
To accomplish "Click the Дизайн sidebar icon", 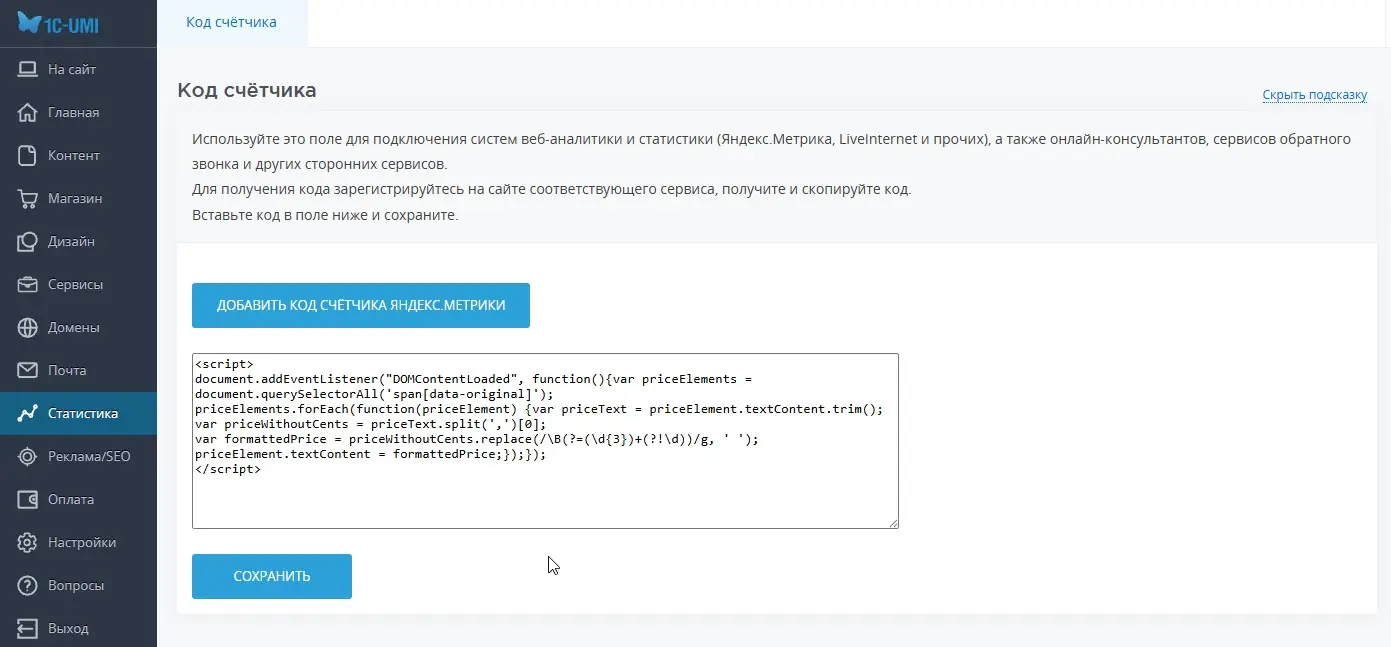I will 28,241.
